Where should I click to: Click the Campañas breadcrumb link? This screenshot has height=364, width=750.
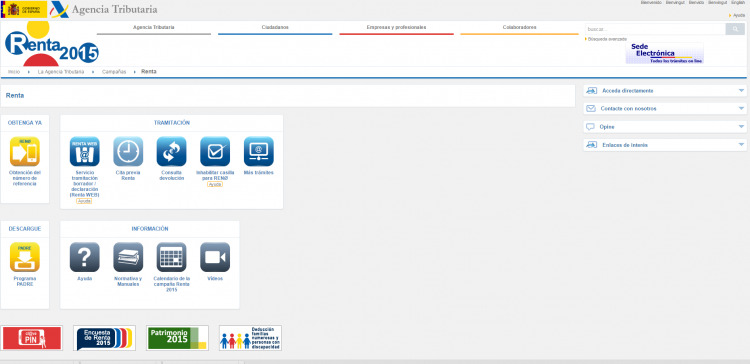point(114,72)
